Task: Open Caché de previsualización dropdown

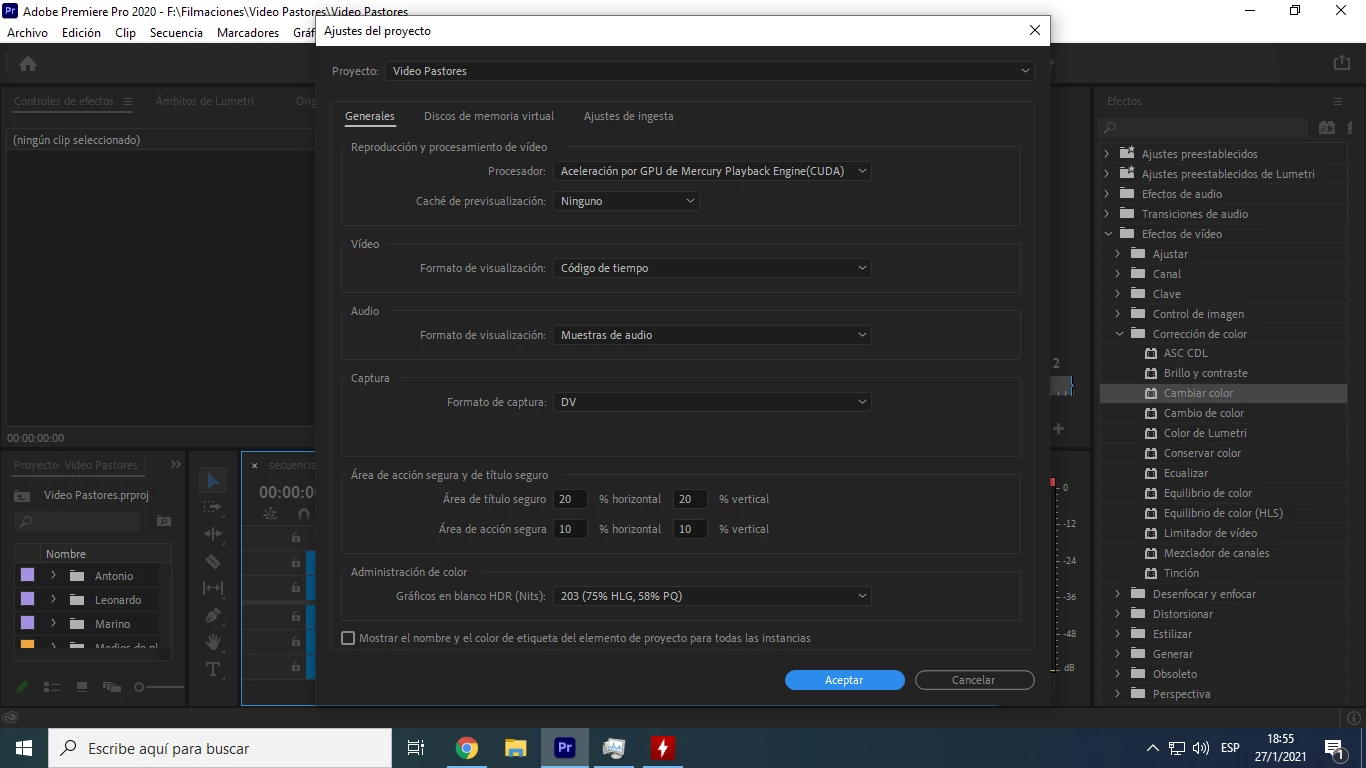Action: (626, 201)
